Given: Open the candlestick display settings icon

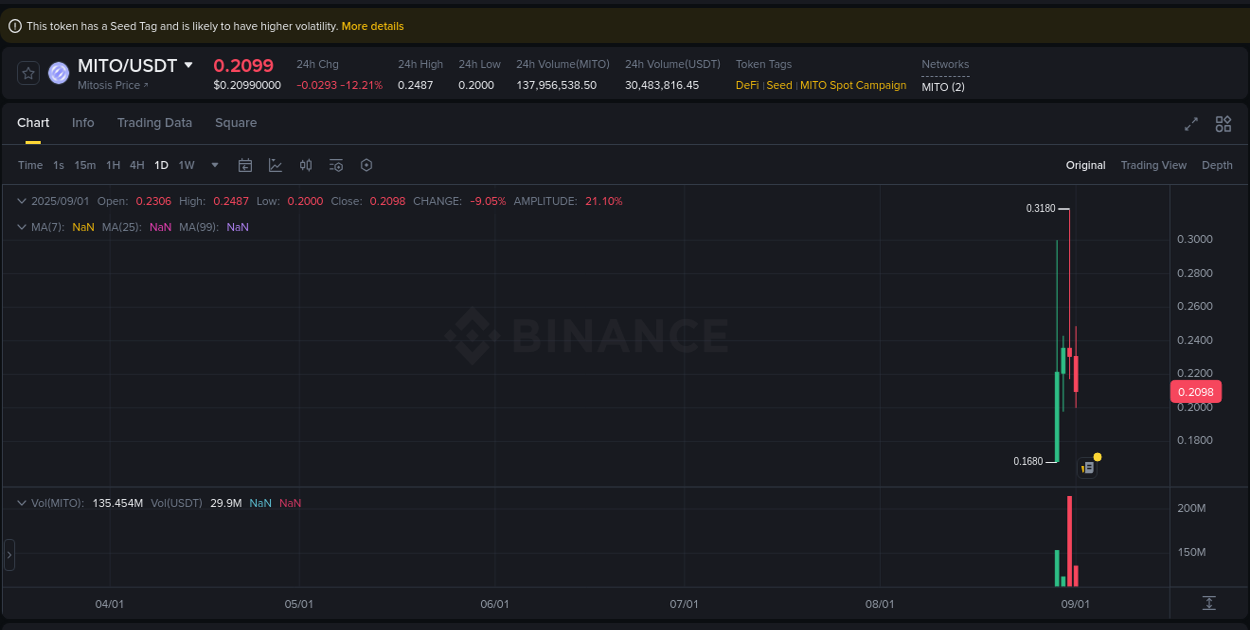Looking at the screenshot, I should (x=306, y=165).
